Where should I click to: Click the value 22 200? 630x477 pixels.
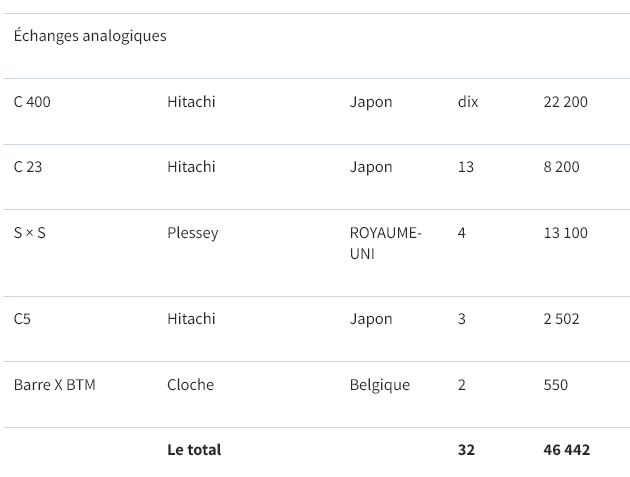click(565, 102)
